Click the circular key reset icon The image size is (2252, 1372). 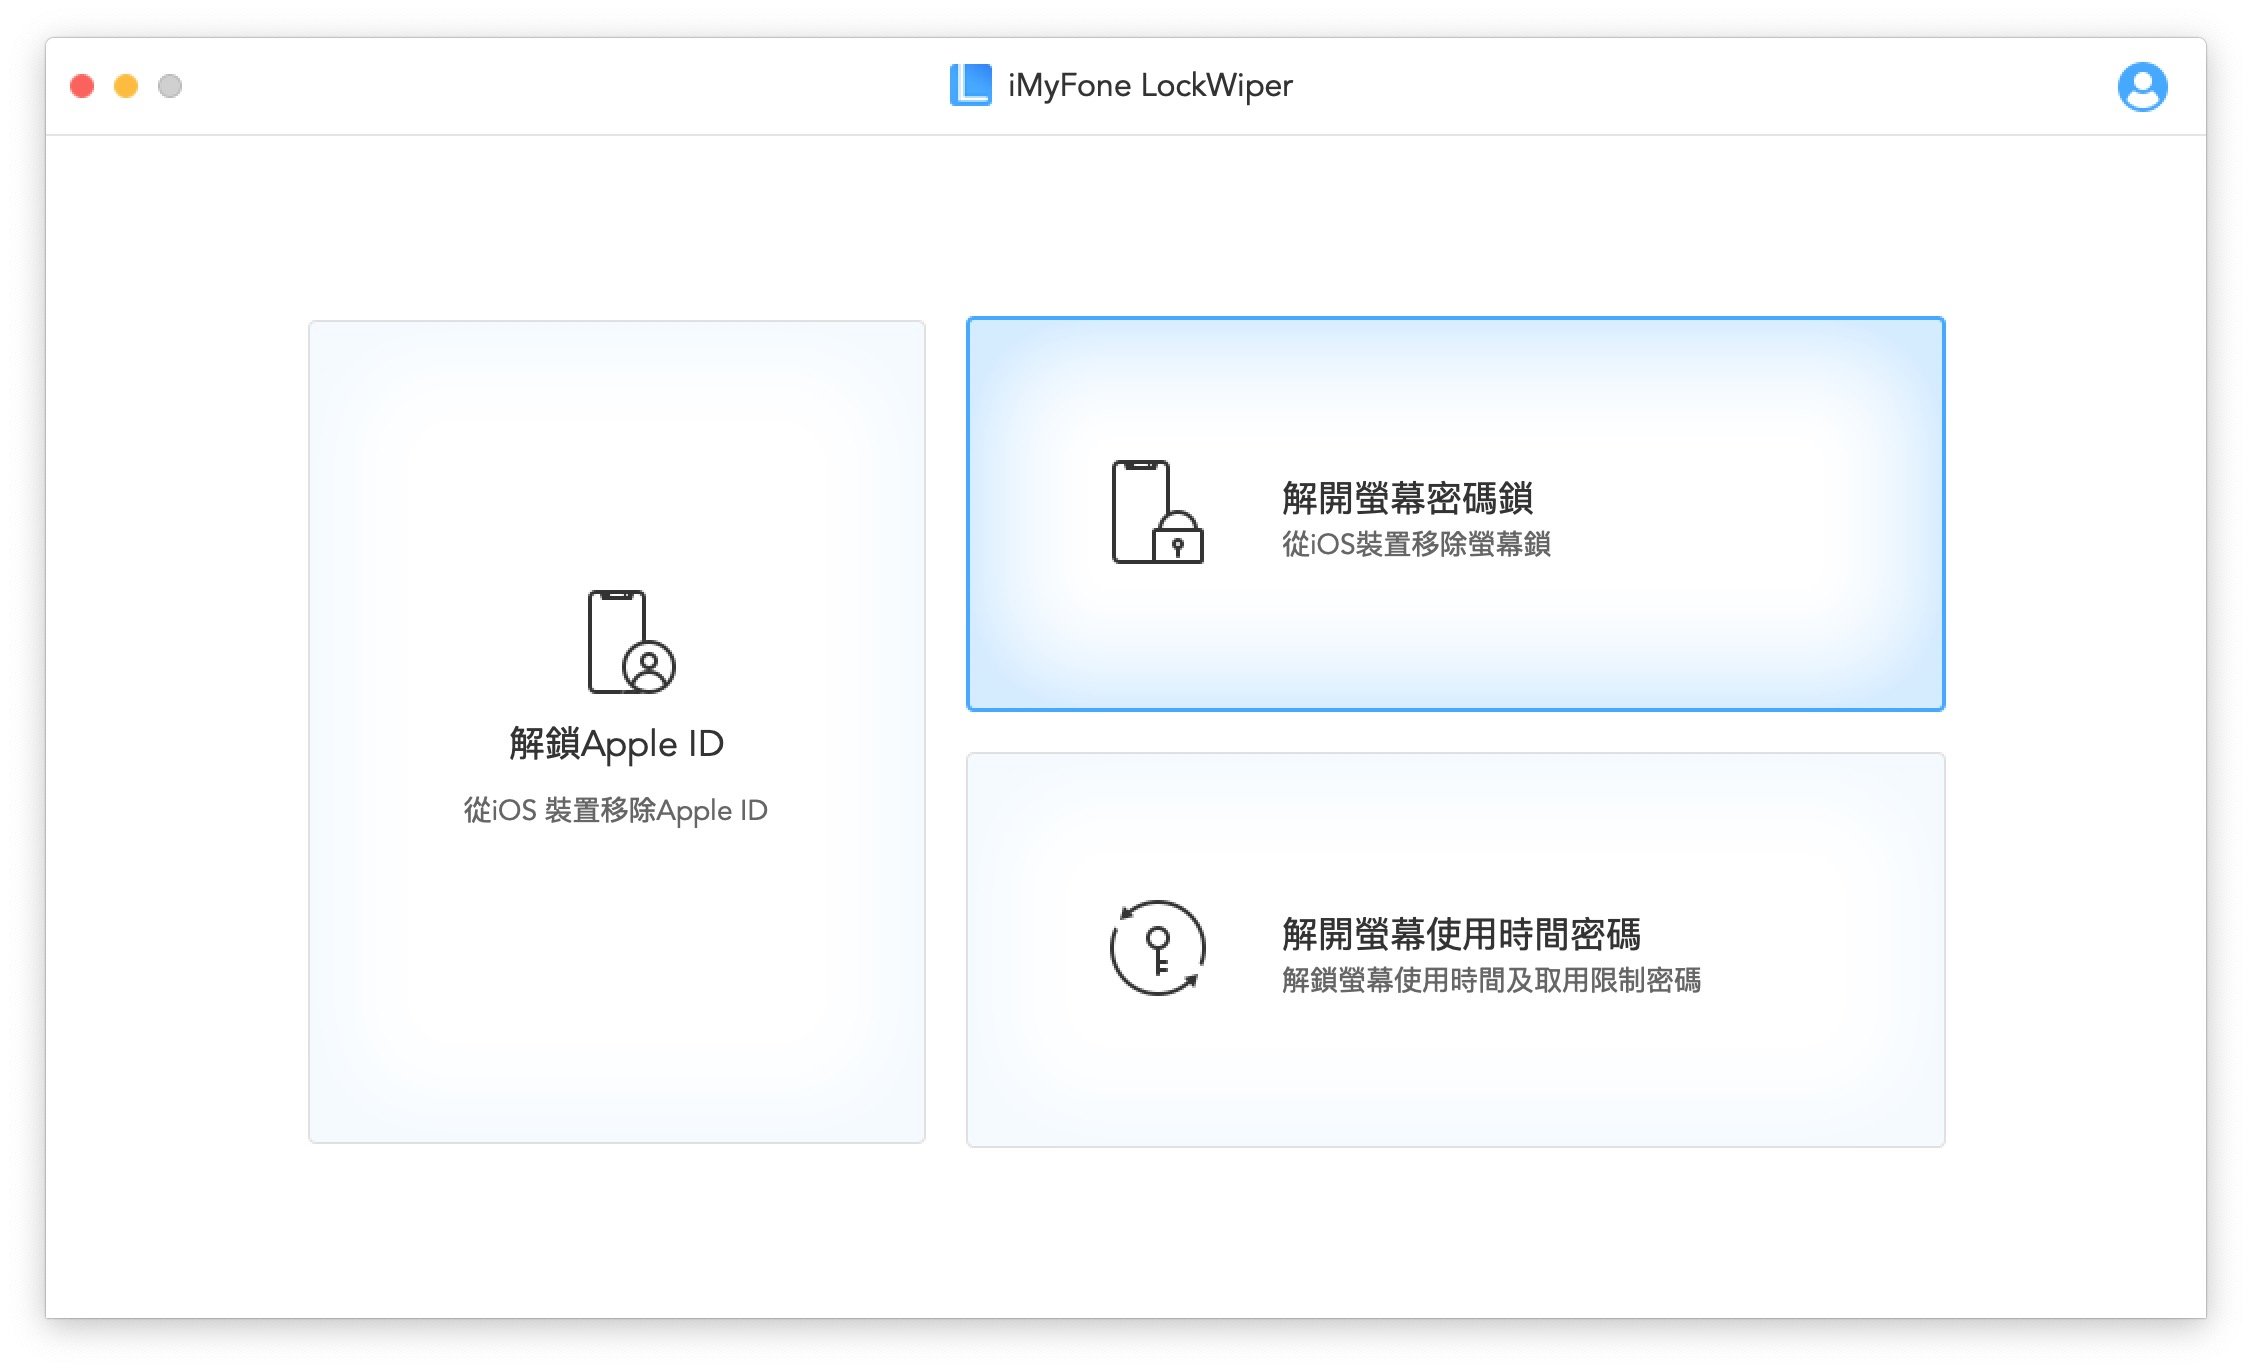click(1157, 947)
